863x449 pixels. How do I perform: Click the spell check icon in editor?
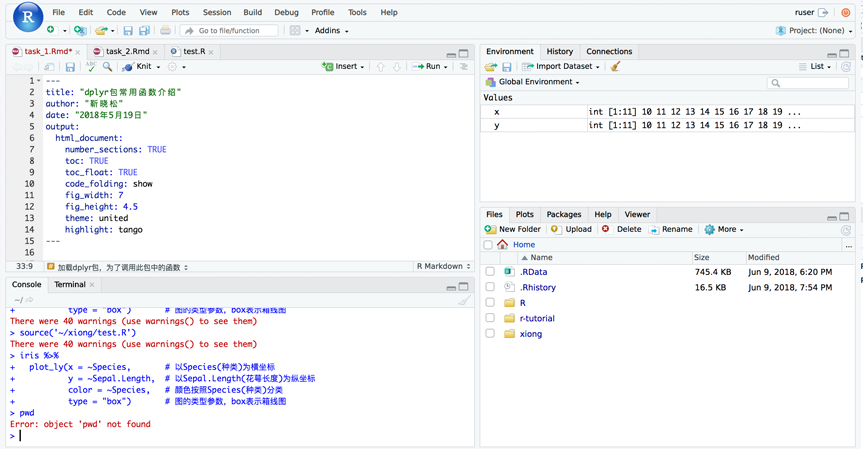click(x=91, y=67)
